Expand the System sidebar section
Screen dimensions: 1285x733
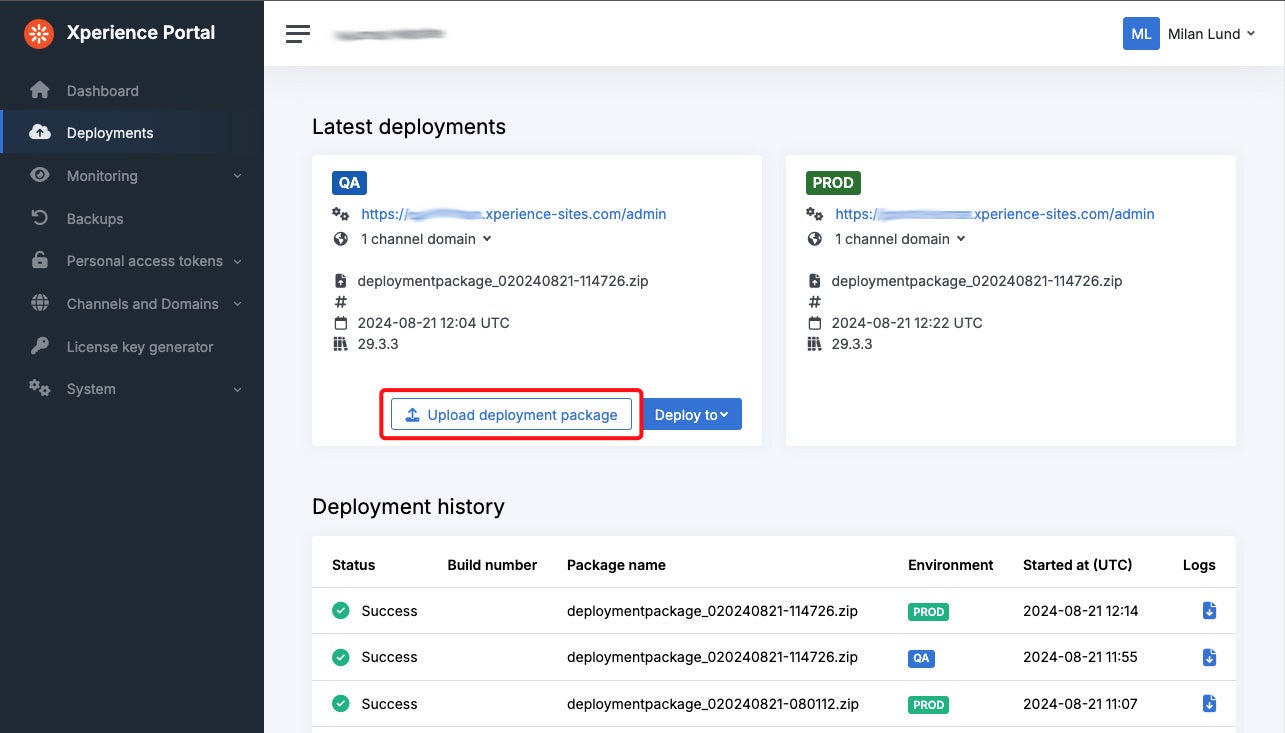point(237,390)
